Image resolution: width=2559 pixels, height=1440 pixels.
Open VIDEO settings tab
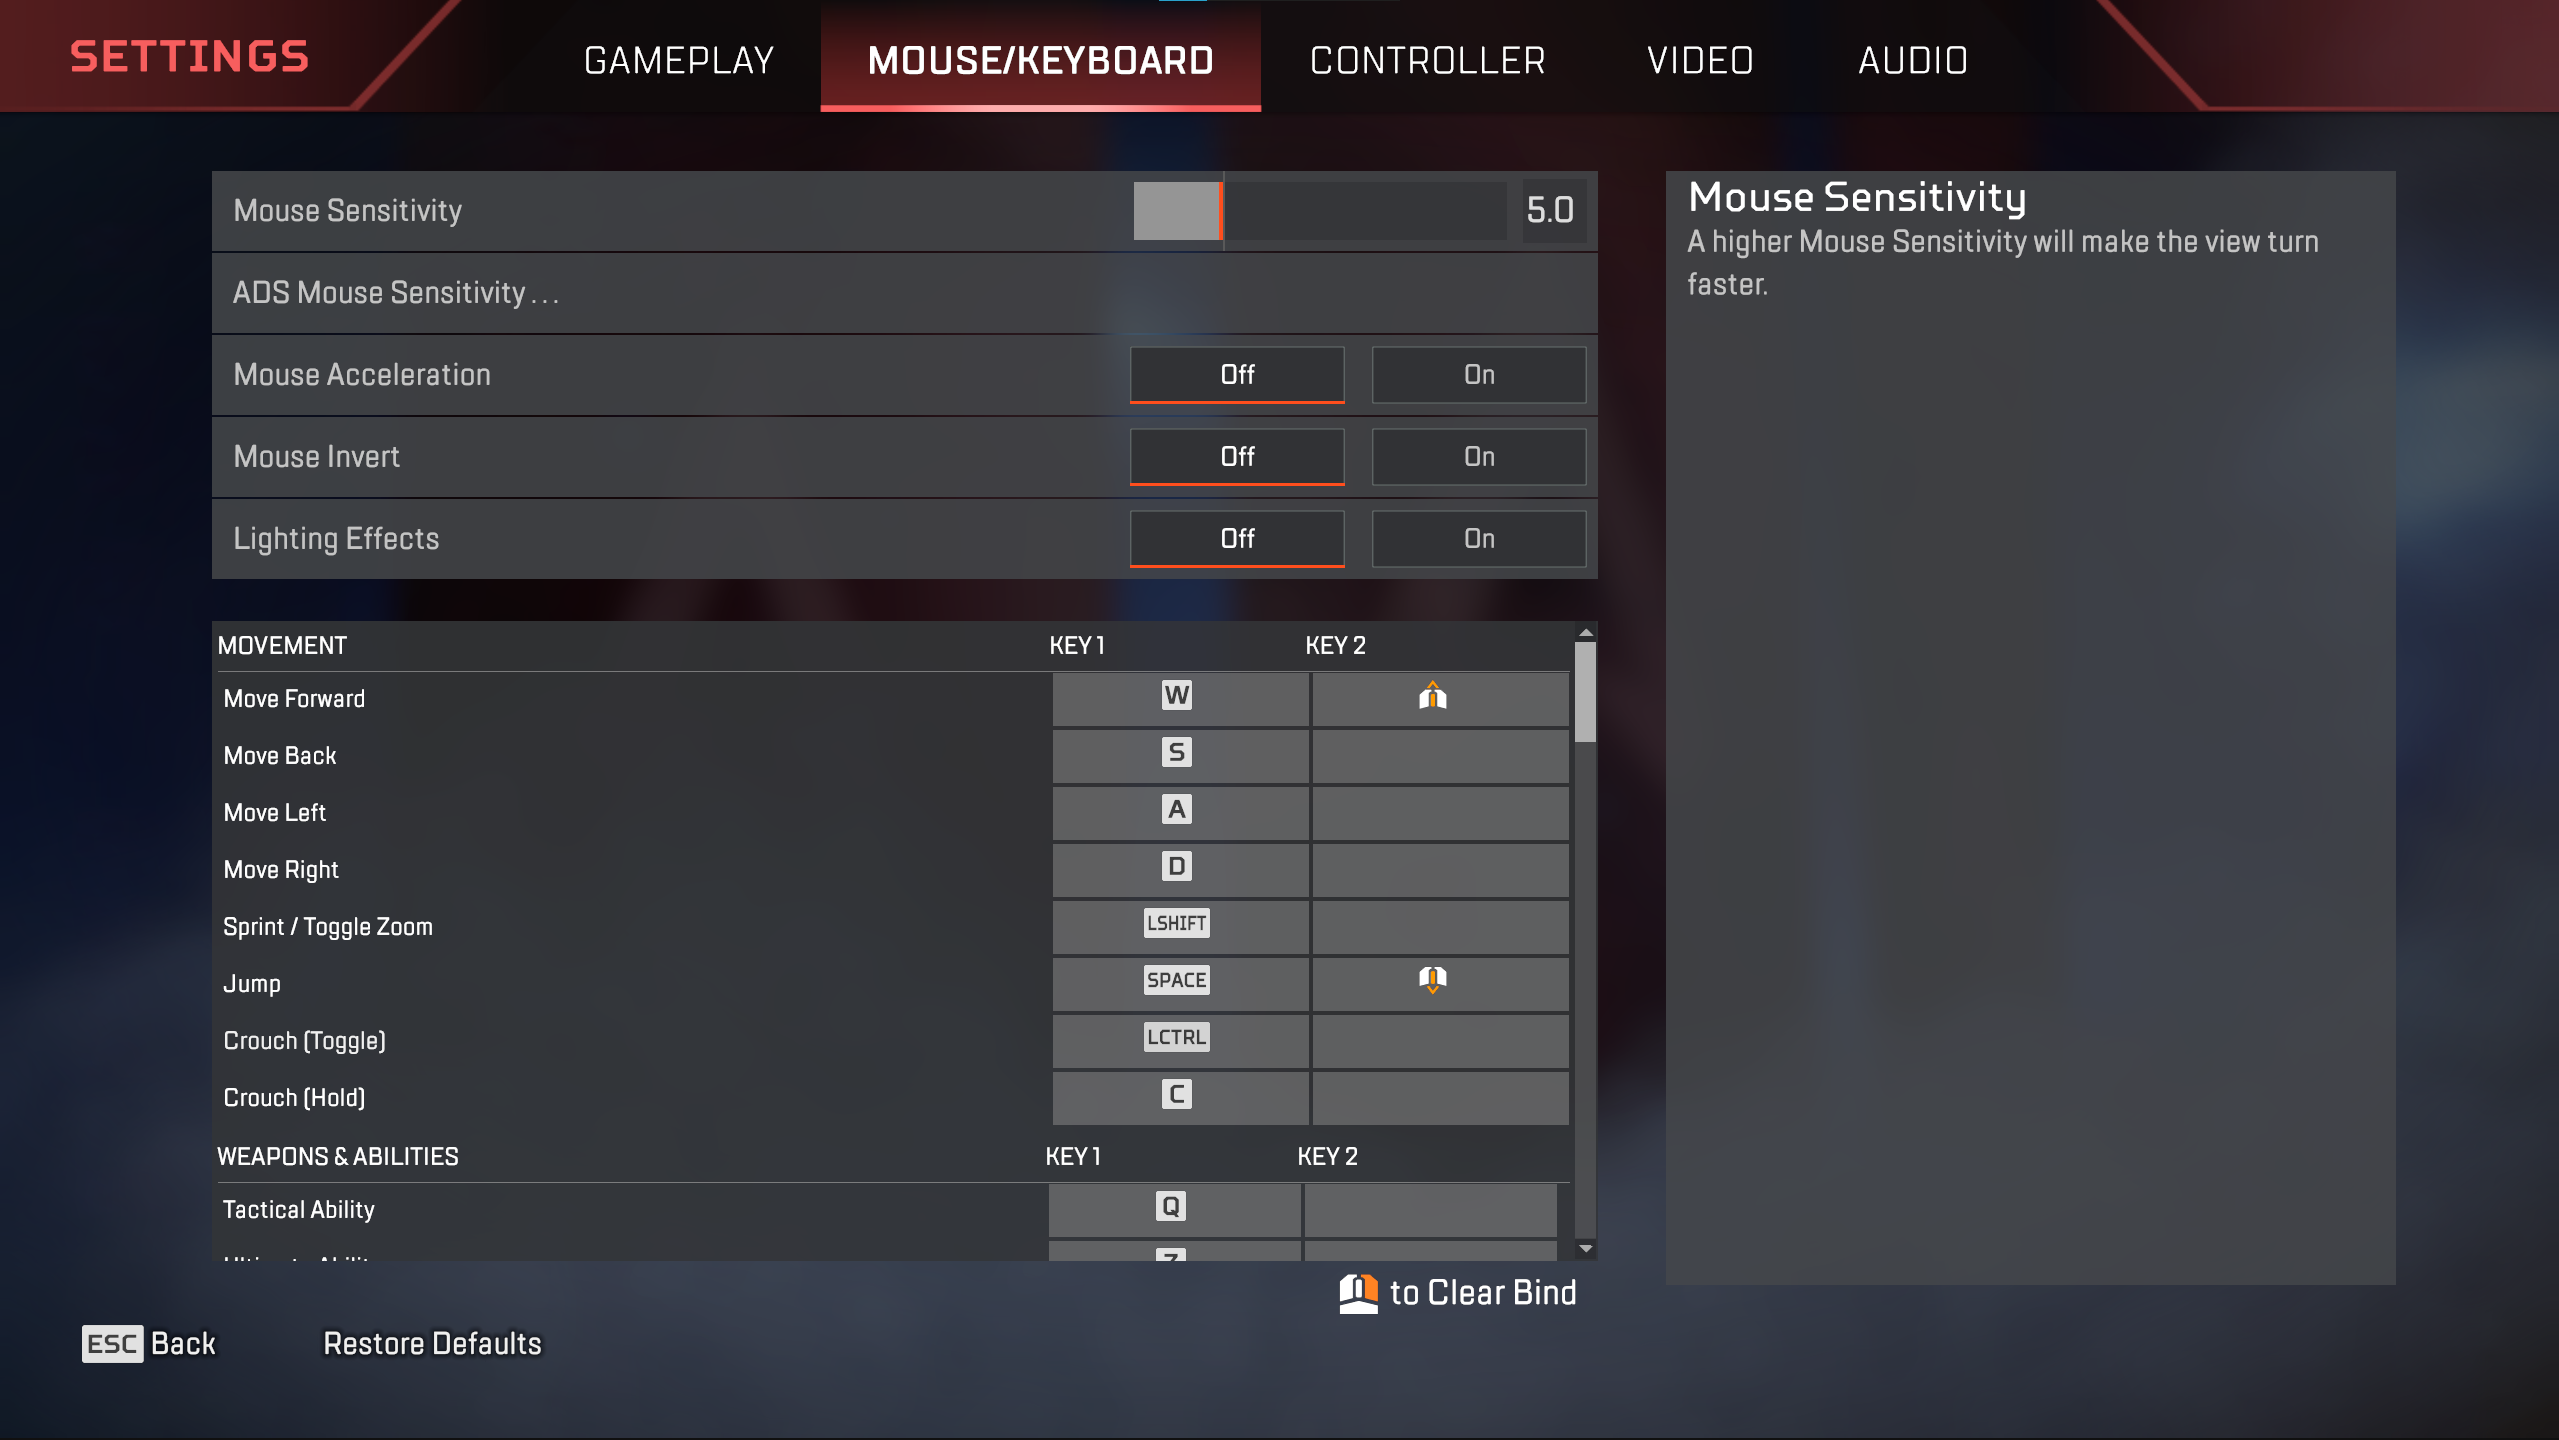click(1700, 62)
